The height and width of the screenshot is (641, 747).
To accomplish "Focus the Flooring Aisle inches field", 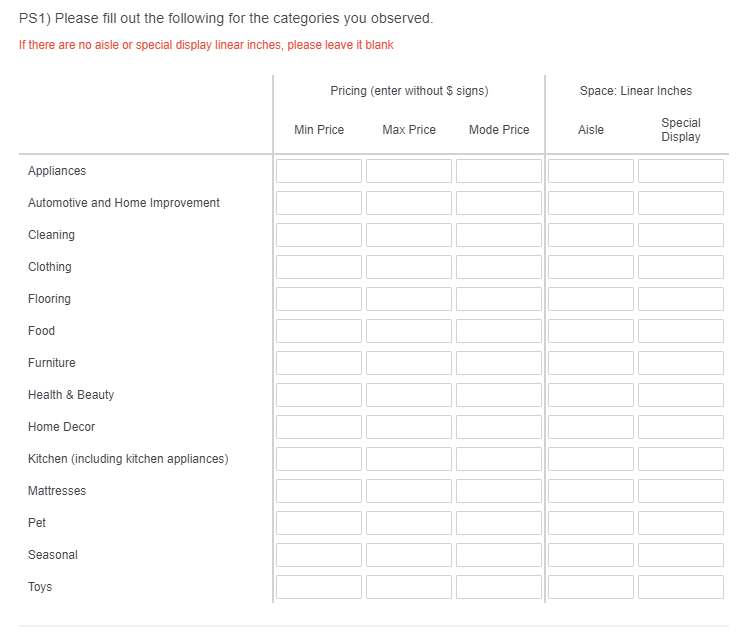I will point(590,299).
